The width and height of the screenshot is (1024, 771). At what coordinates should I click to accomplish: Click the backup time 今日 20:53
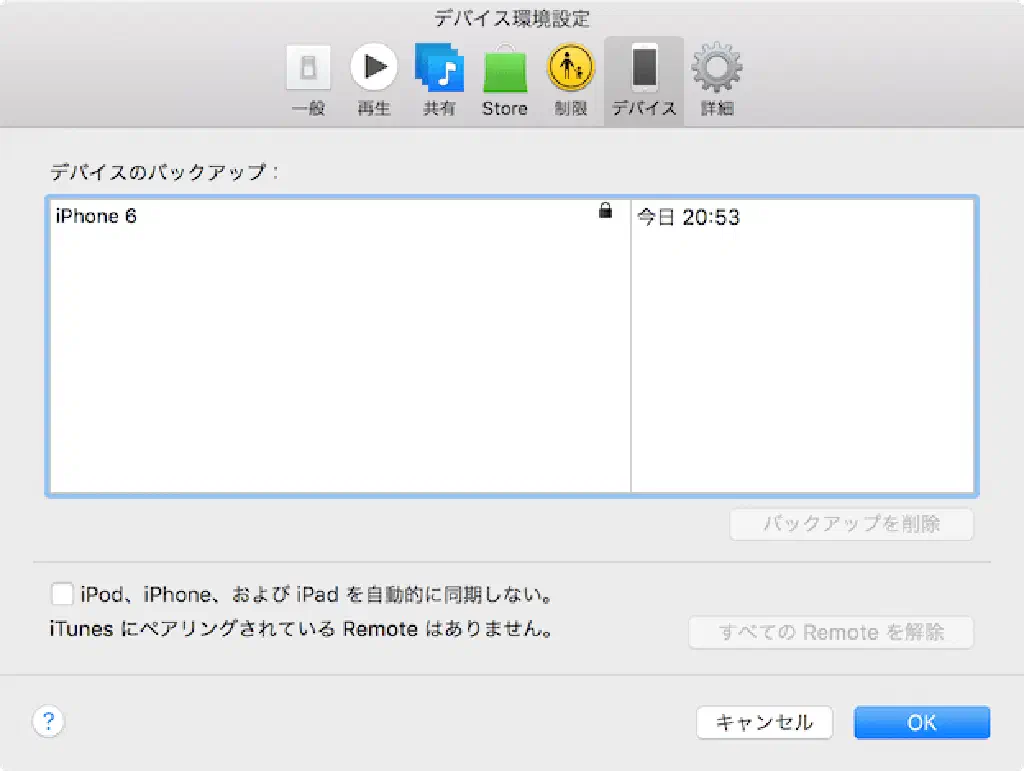[688, 217]
